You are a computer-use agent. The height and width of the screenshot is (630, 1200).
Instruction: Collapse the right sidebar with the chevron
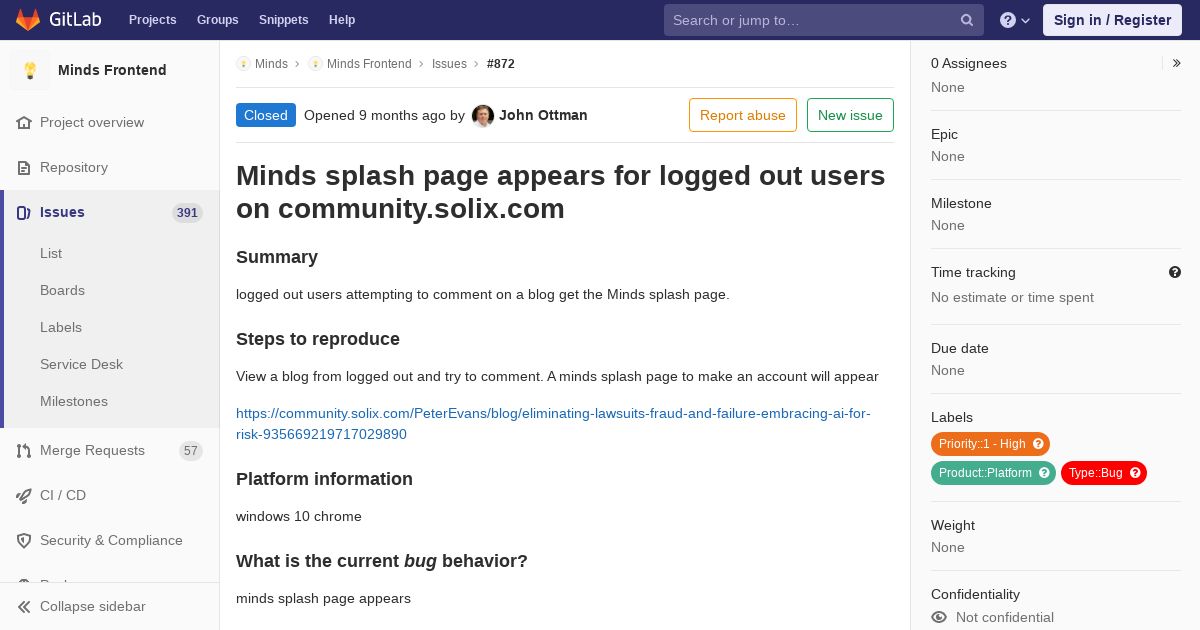point(1177,63)
